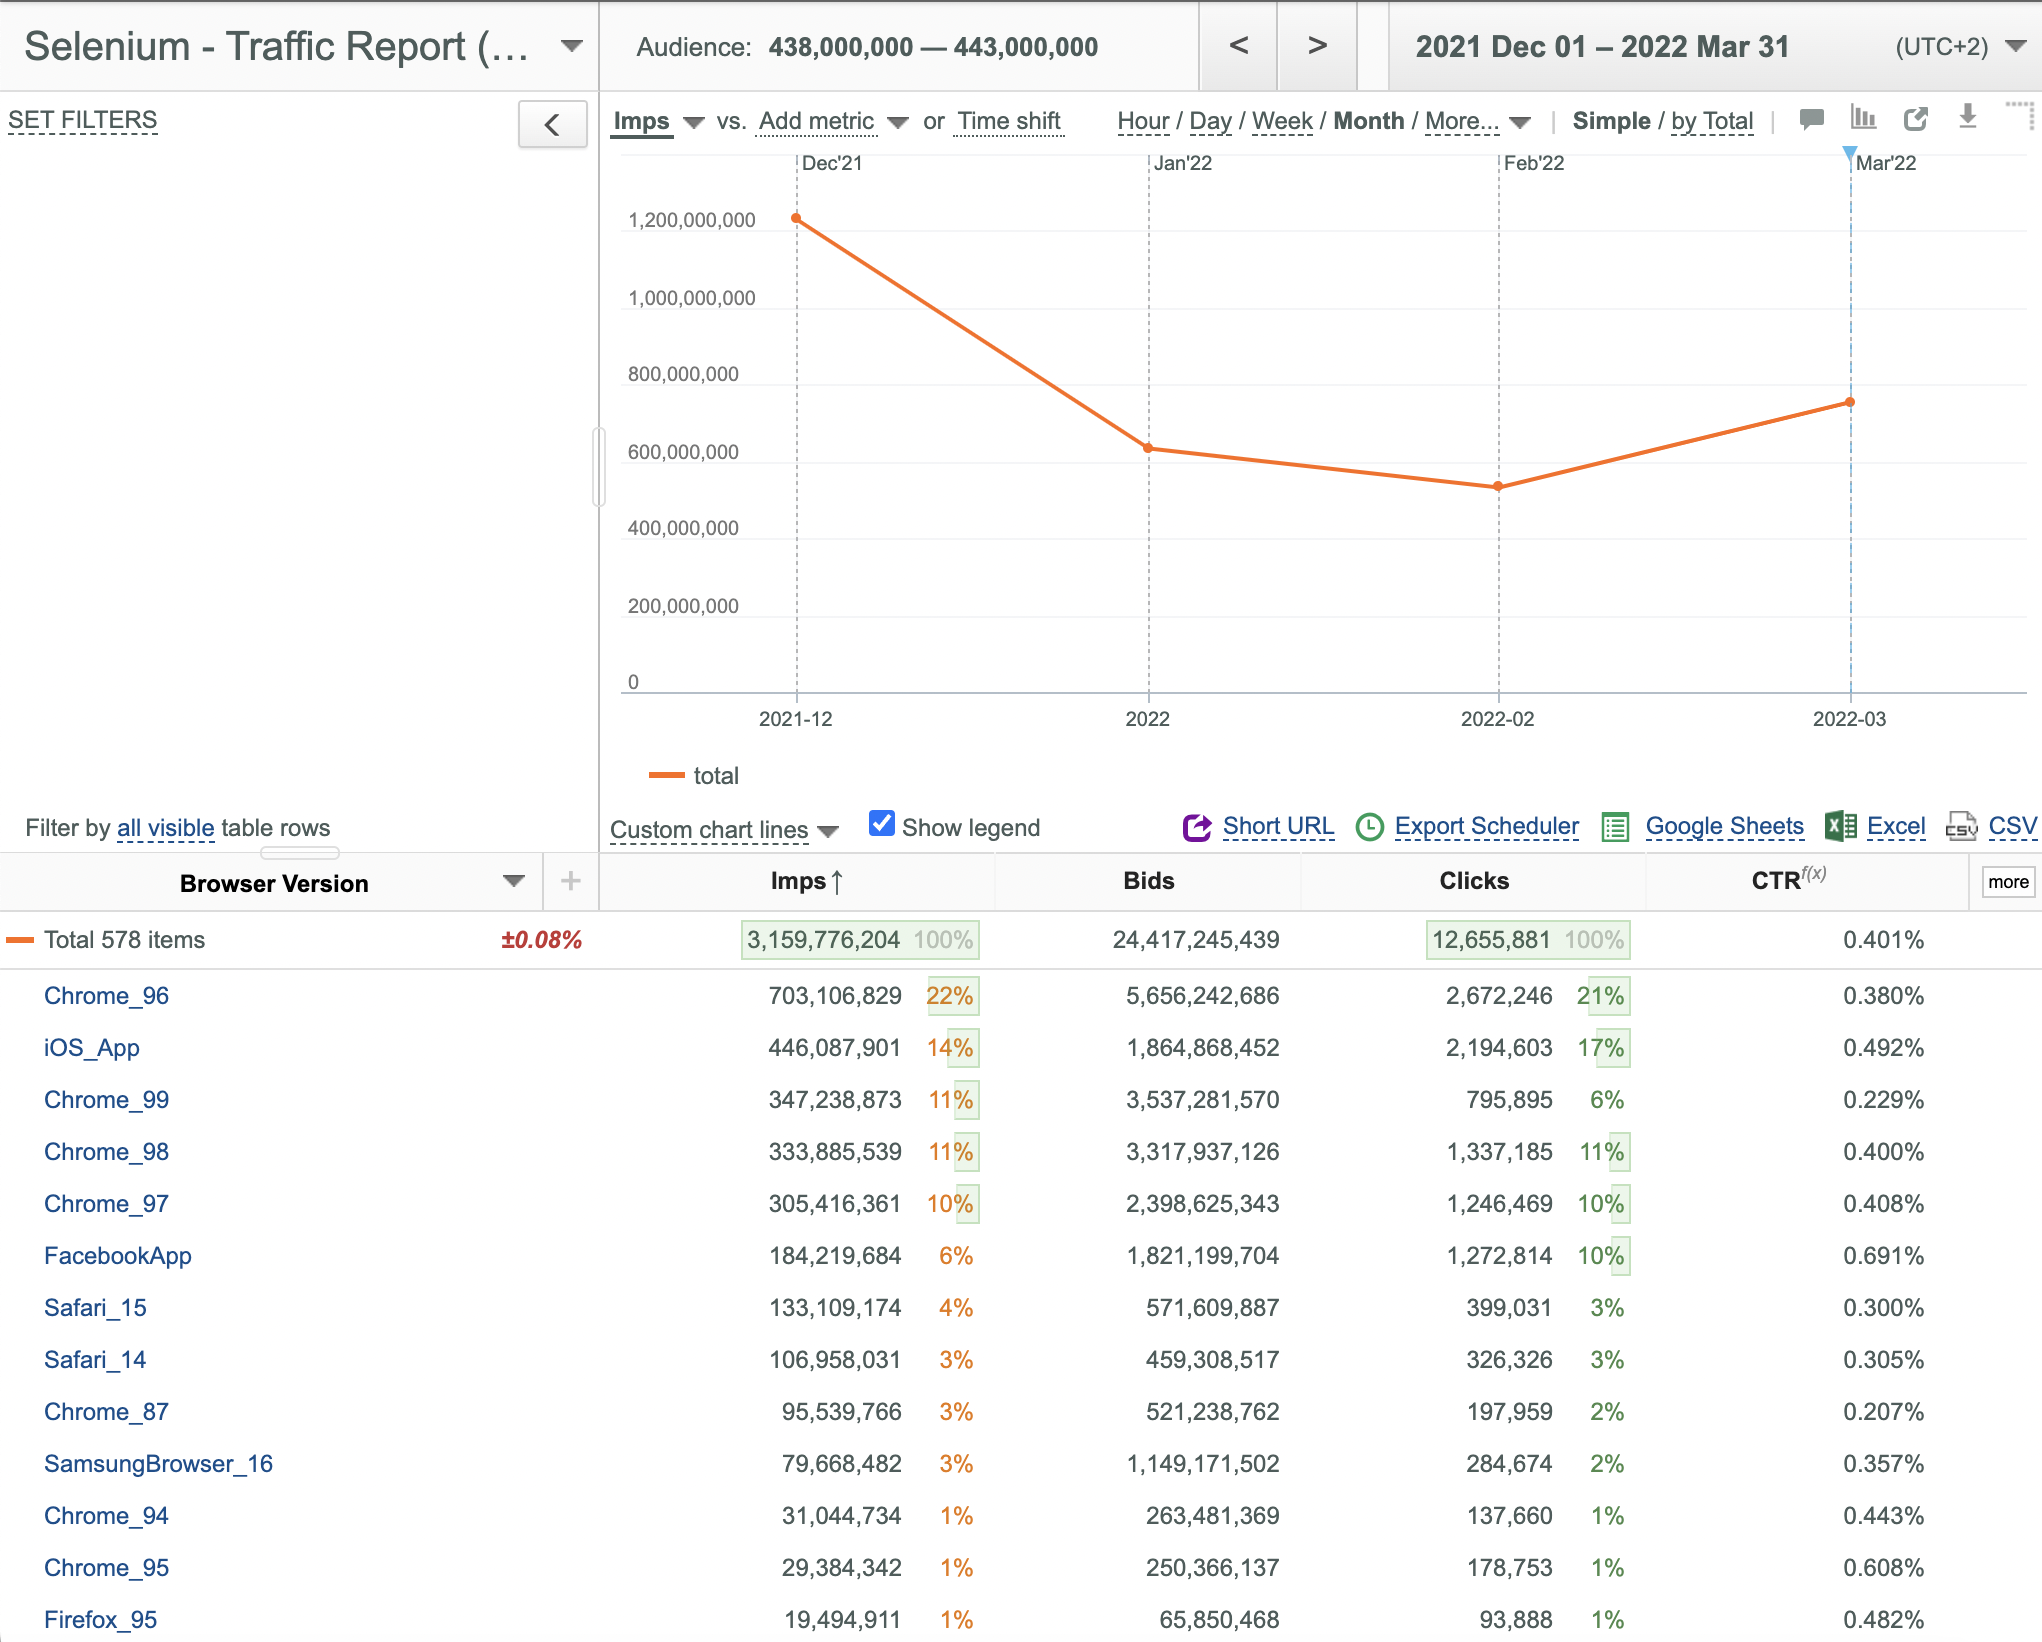This screenshot has height=1642, width=2042.
Task: Click the download arrow icon
Action: [1967, 117]
